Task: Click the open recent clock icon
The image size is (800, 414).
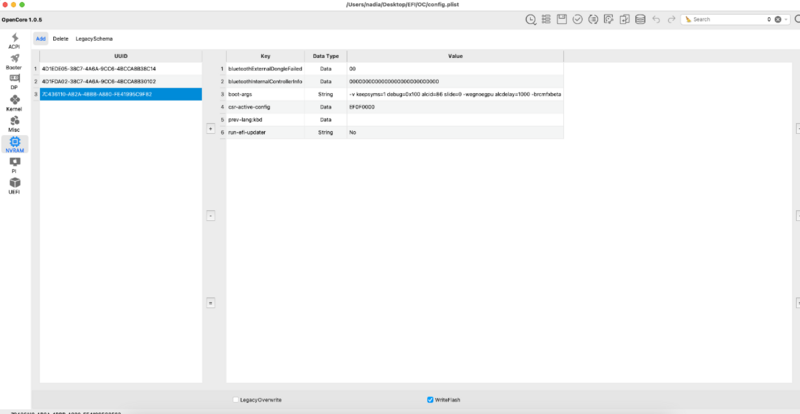Action: click(x=531, y=19)
